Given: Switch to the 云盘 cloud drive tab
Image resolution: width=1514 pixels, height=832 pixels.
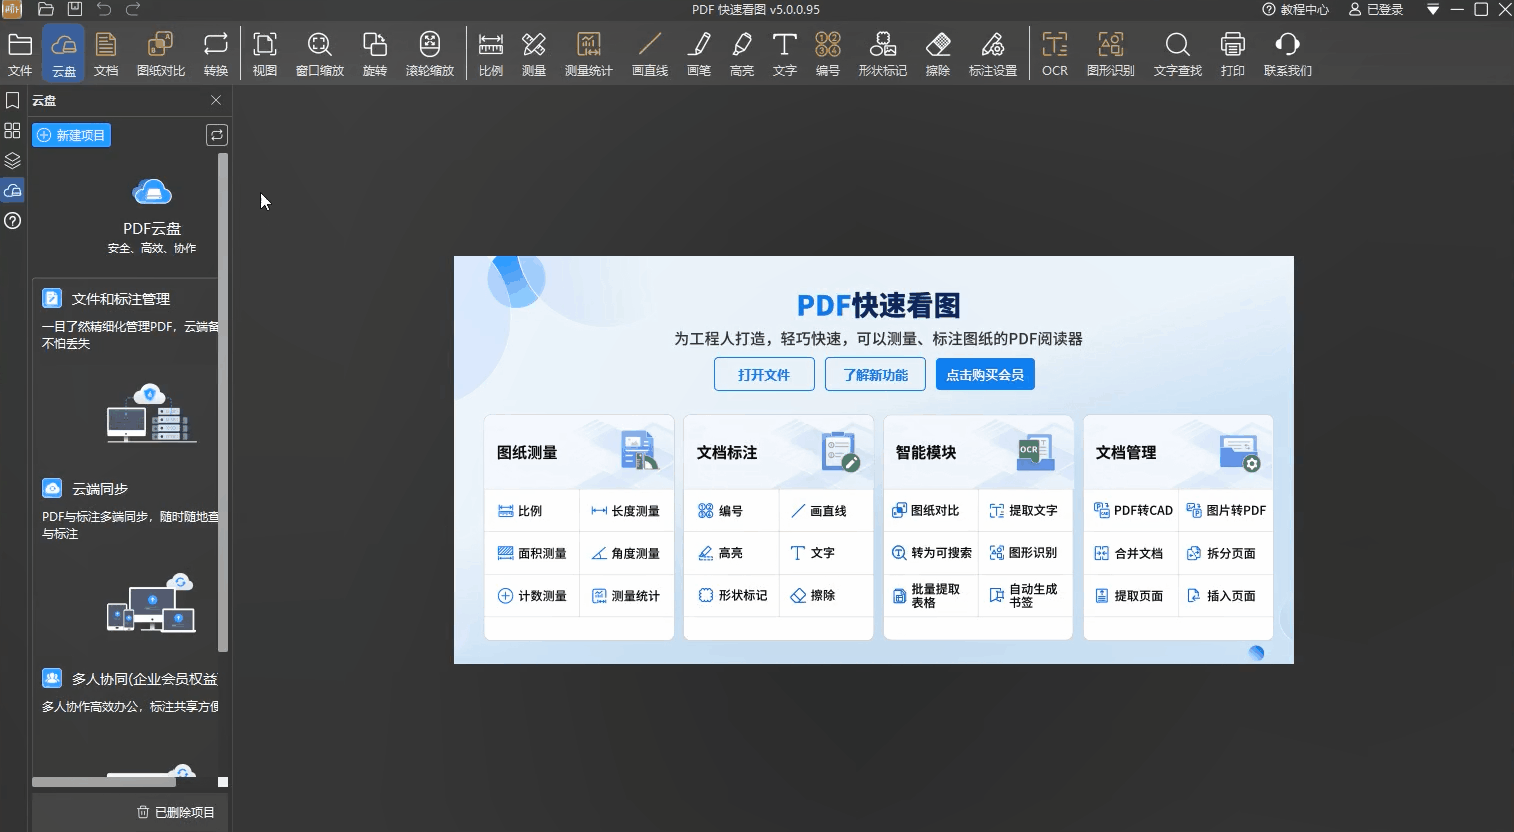Looking at the screenshot, I should [x=64, y=54].
